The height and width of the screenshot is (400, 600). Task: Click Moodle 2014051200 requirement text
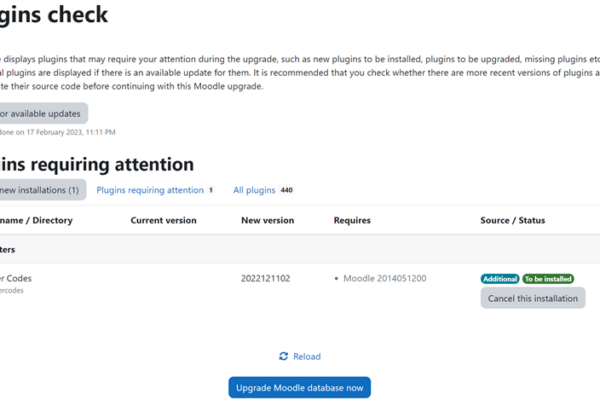pos(385,278)
